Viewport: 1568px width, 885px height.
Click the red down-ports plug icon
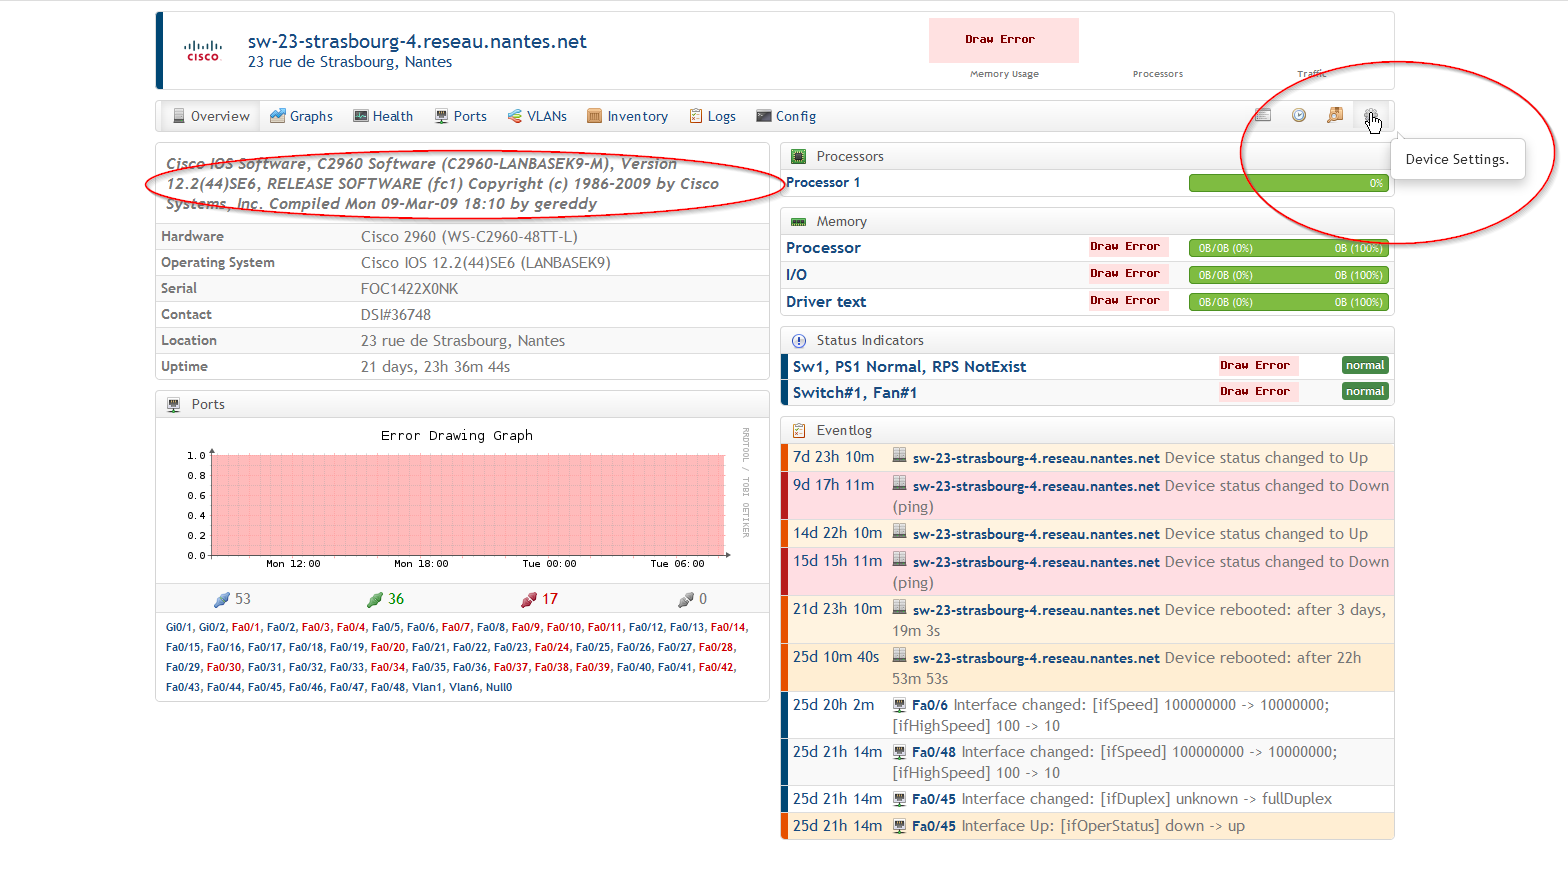pos(529,600)
